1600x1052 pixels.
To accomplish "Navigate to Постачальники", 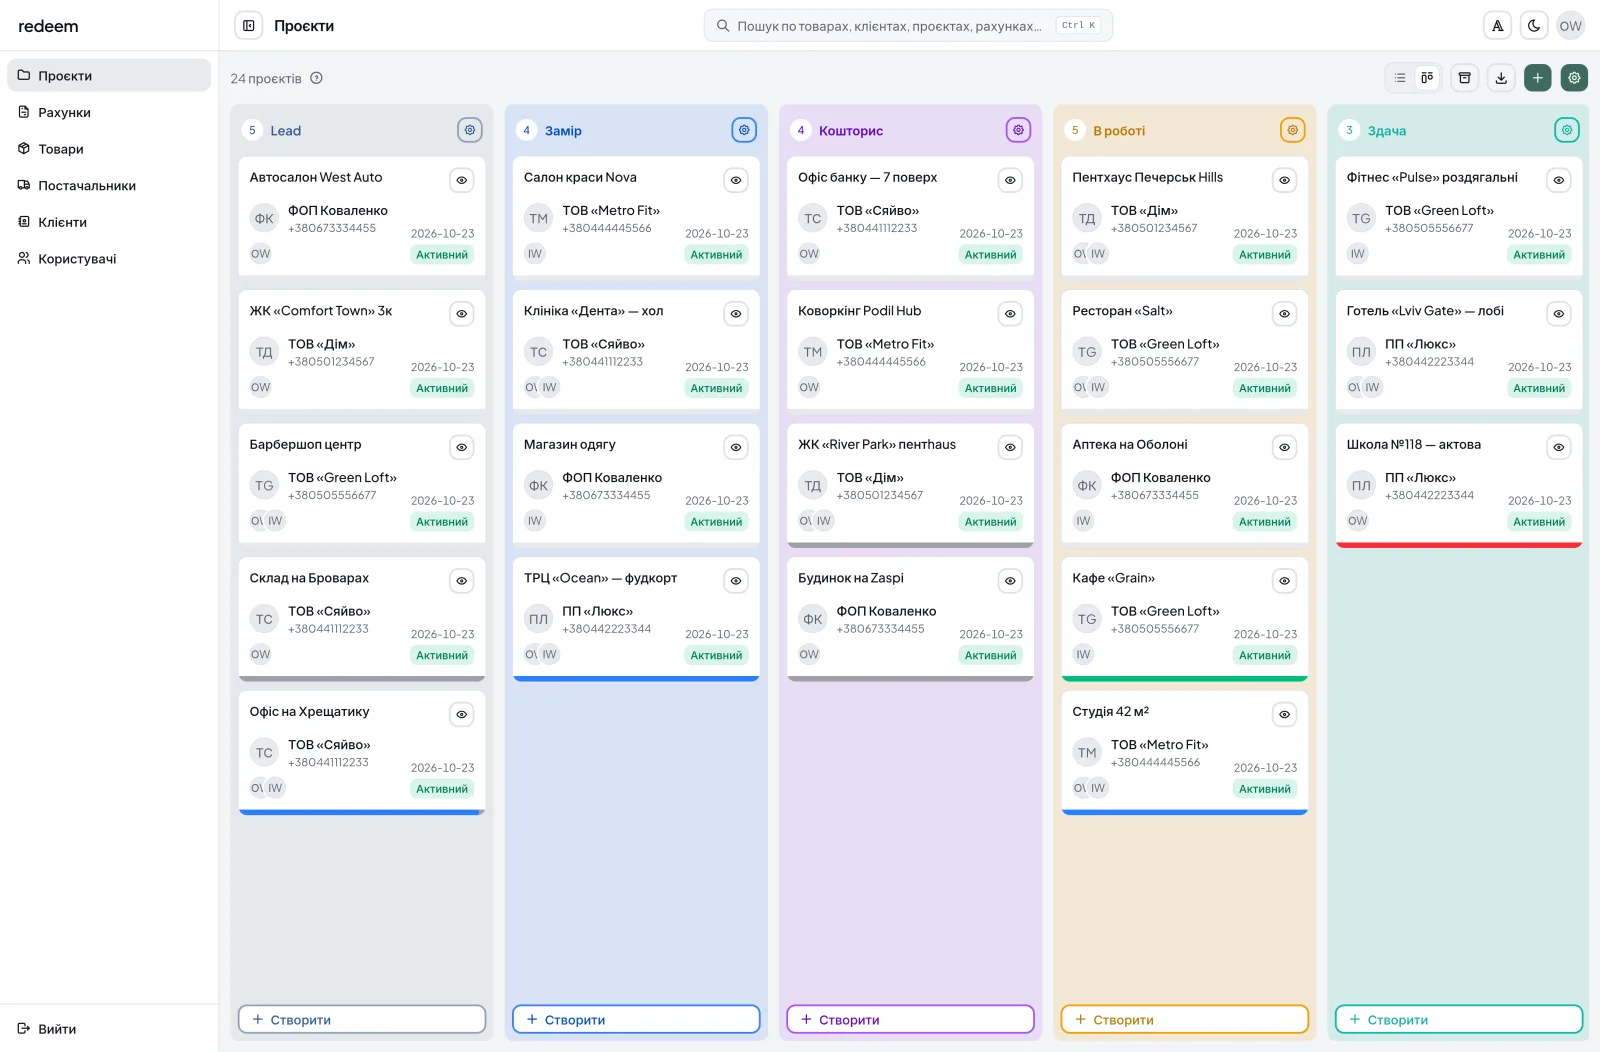I will pos(109,186).
